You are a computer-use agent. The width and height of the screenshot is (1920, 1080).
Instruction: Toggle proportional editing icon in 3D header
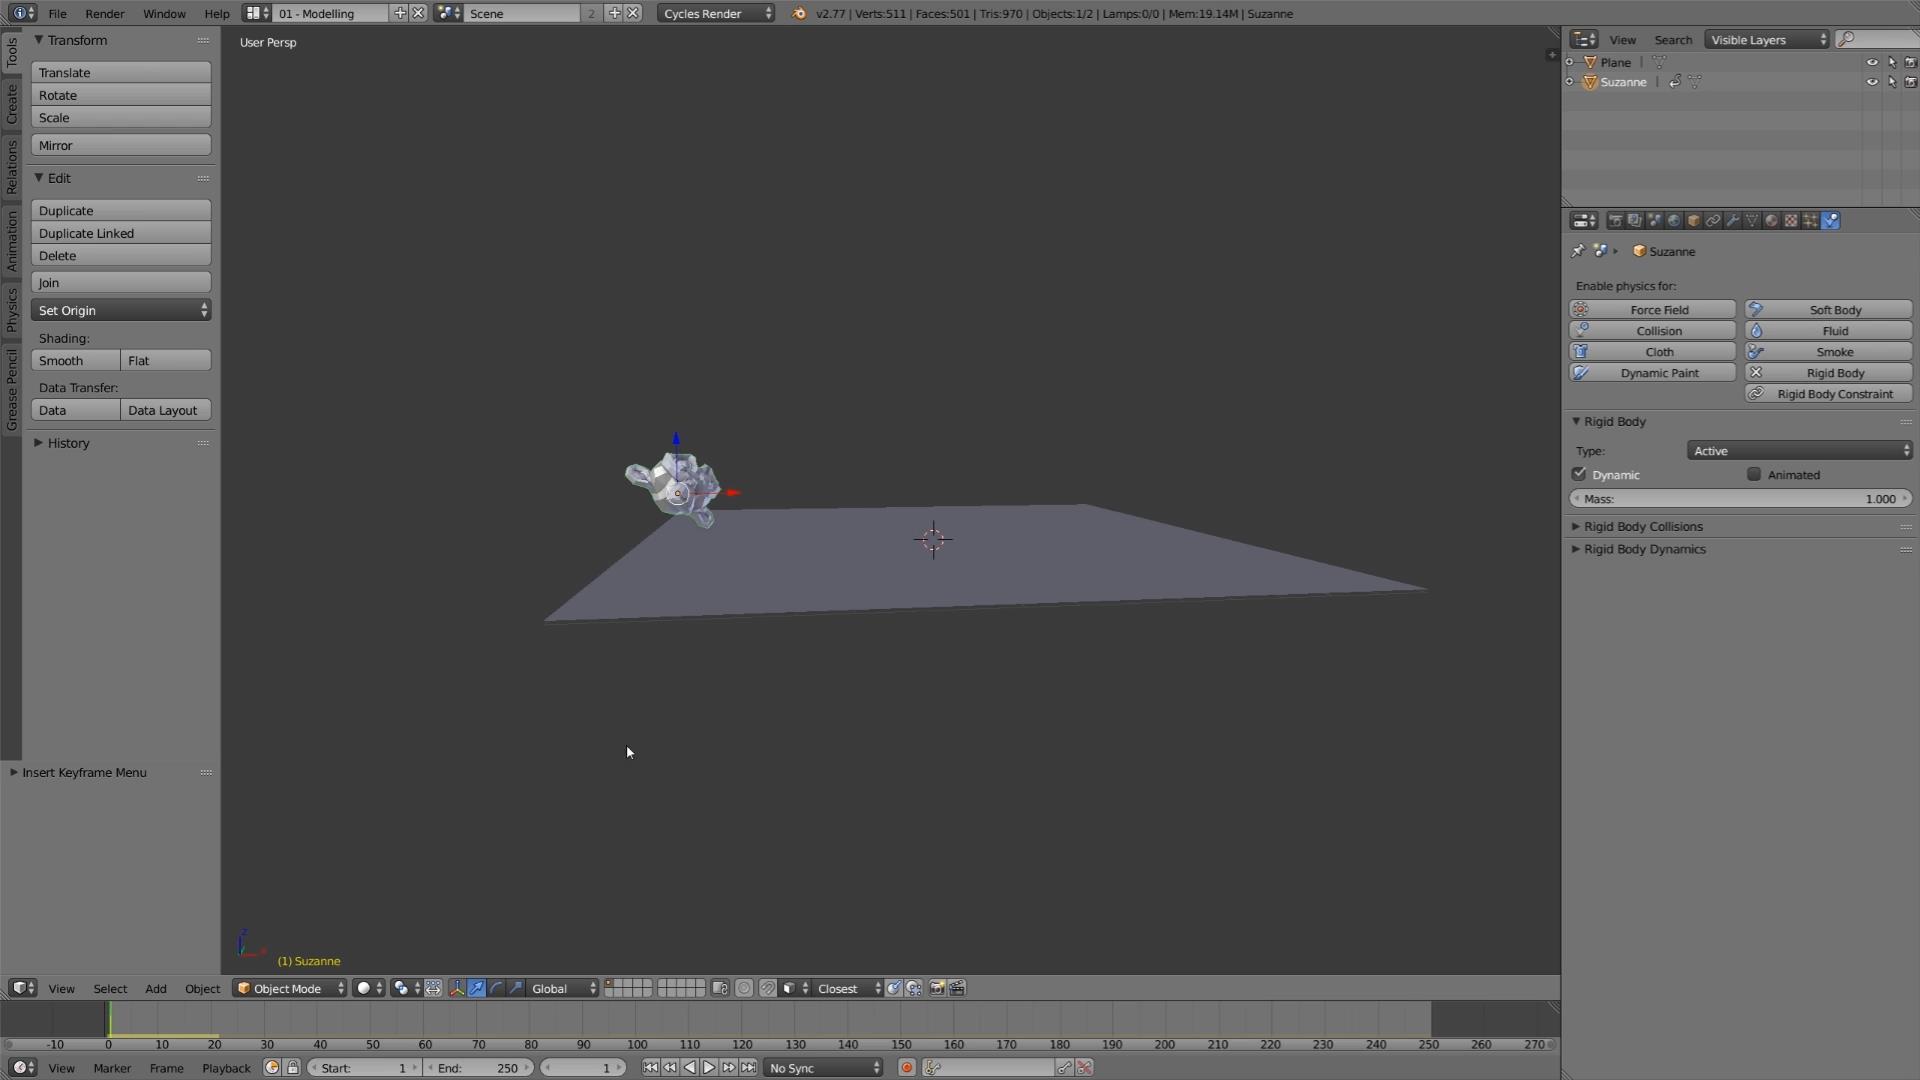(744, 989)
